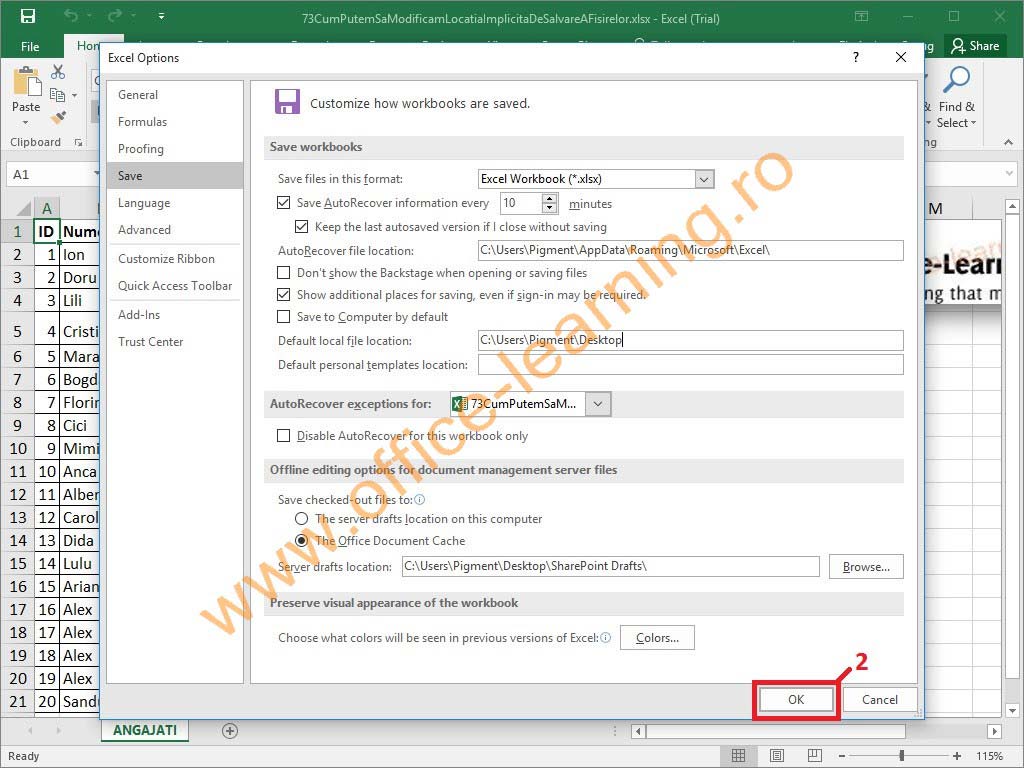Expand the Paste options arrow
The image size is (1024, 768).
coord(25,122)
